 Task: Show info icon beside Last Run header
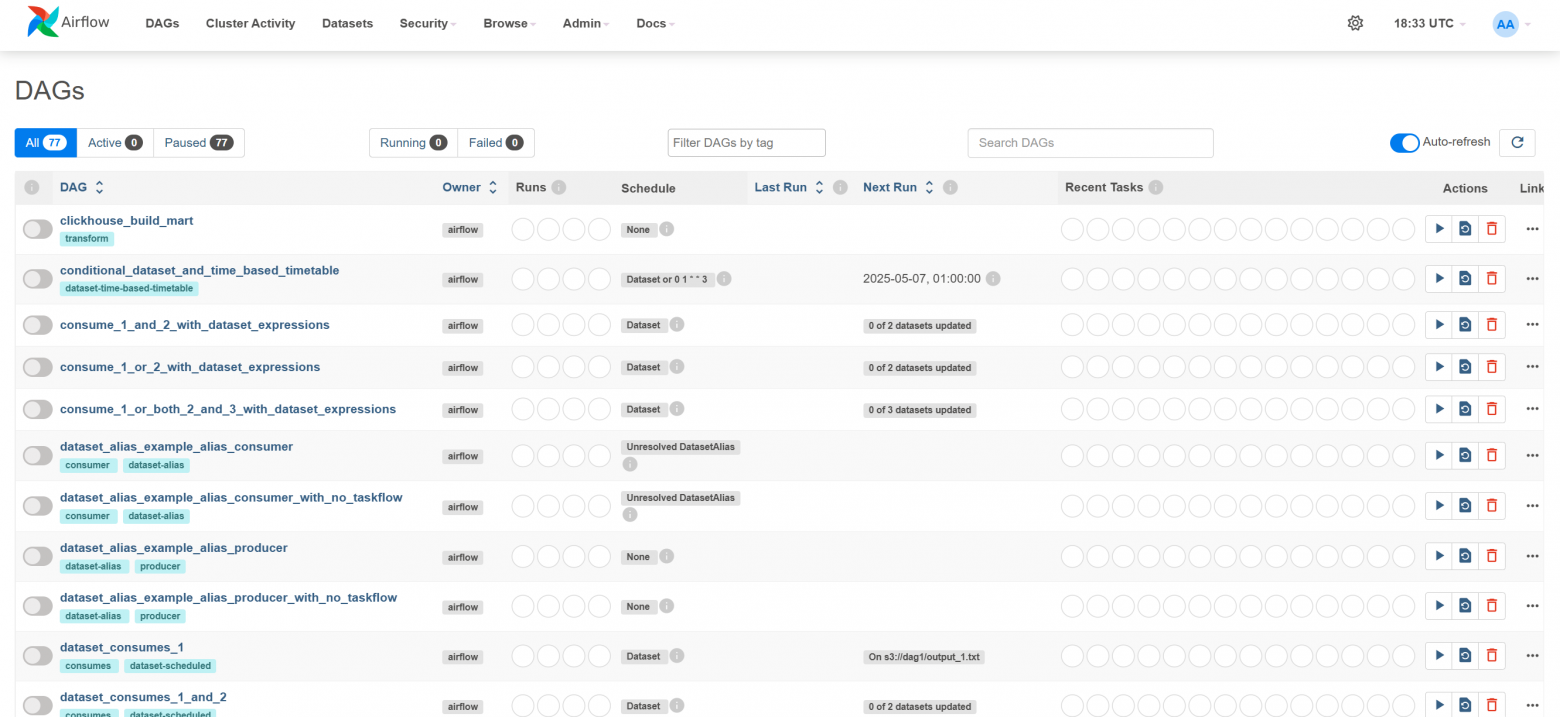coord(840,187)
